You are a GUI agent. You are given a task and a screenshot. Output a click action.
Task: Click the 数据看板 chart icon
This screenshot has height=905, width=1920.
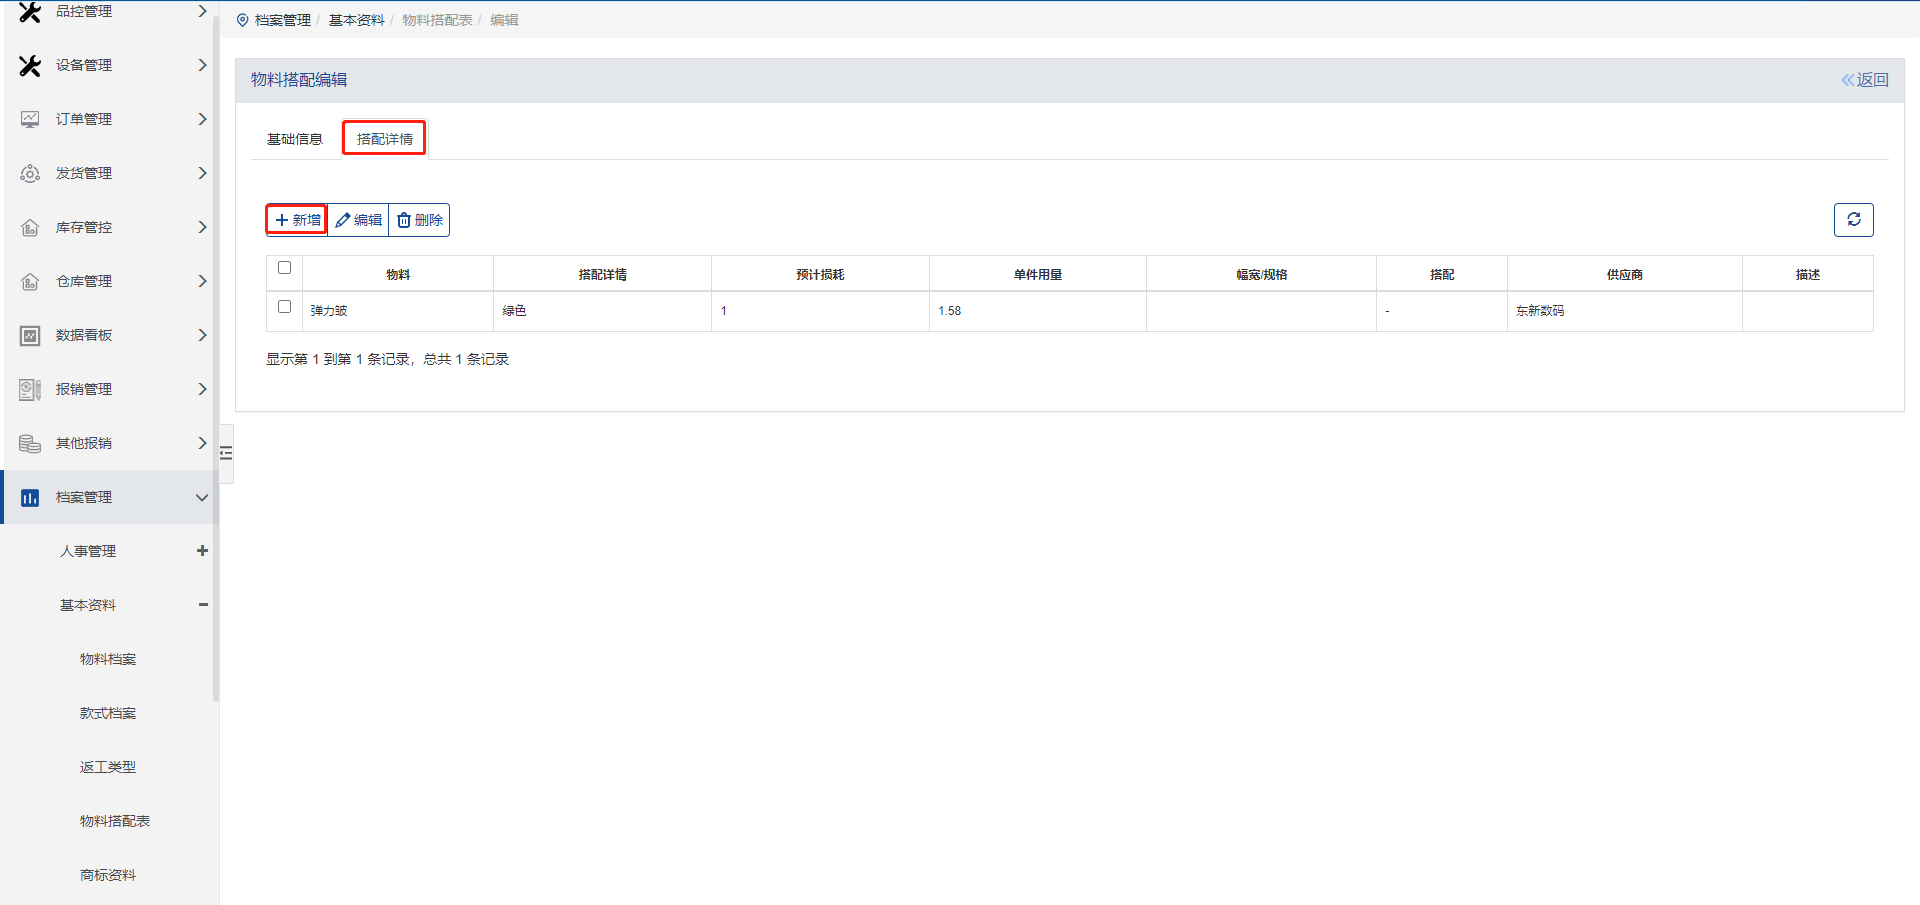point(30,336)
